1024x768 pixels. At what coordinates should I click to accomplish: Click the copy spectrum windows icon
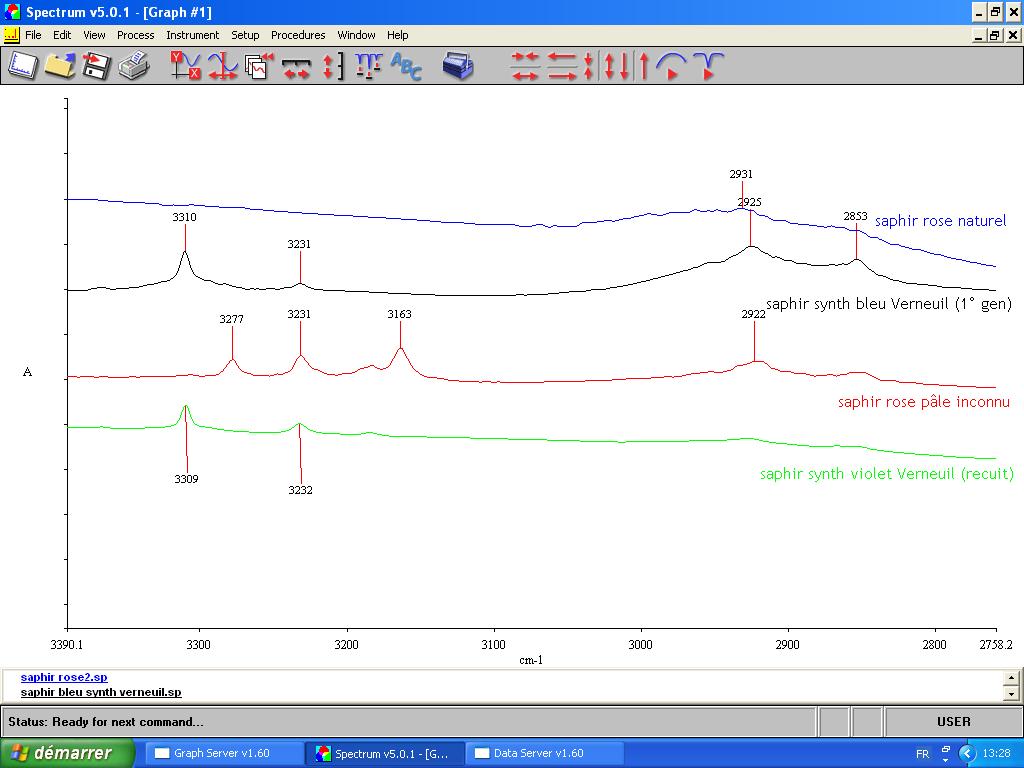pyautogui.click(x=259, y=66)
